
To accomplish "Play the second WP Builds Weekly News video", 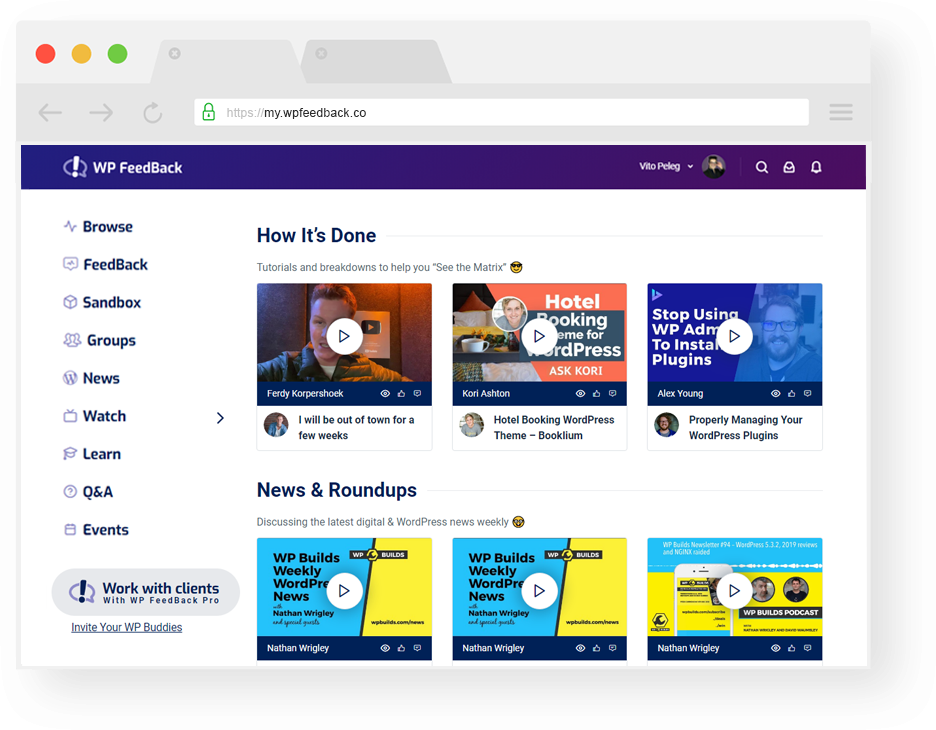I will [x=539, y=591].
